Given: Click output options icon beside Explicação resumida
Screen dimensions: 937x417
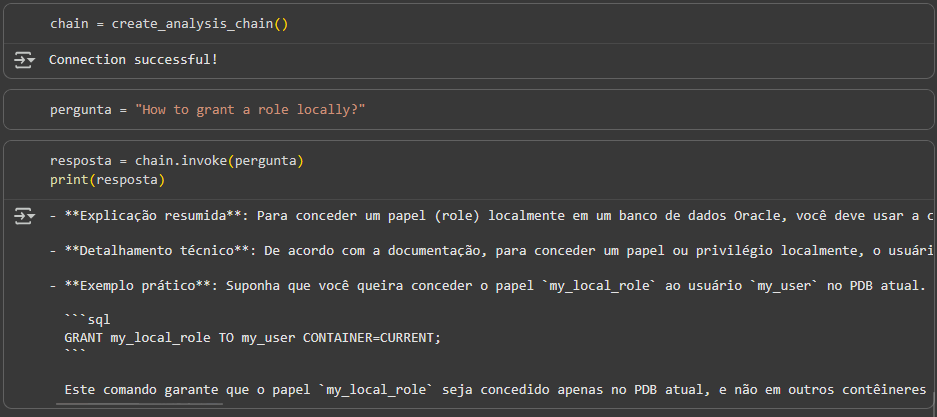Looking at the screenshot, I should tap(24, 216).
